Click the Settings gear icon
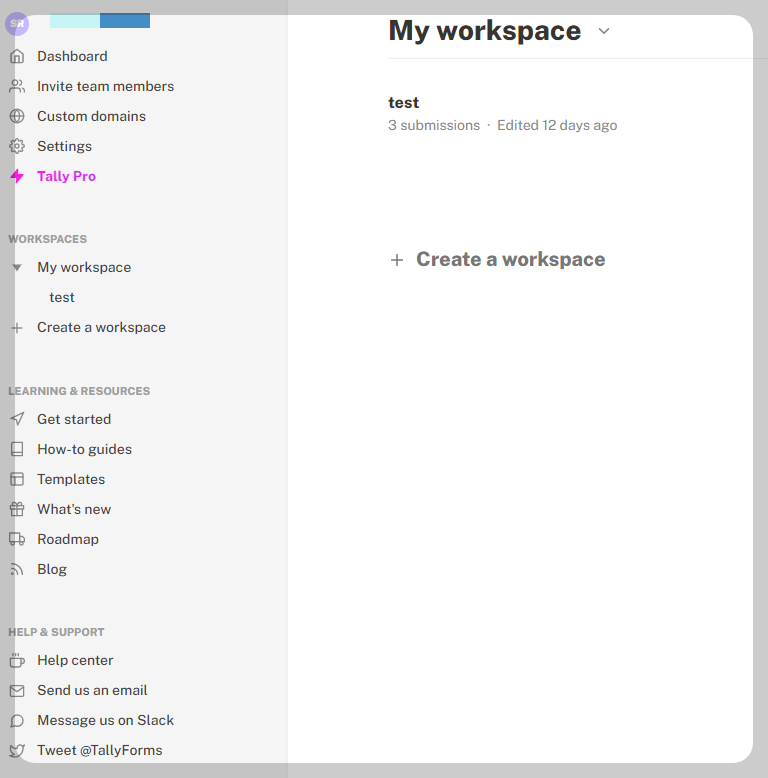768x778 pixels. (17, 146)
